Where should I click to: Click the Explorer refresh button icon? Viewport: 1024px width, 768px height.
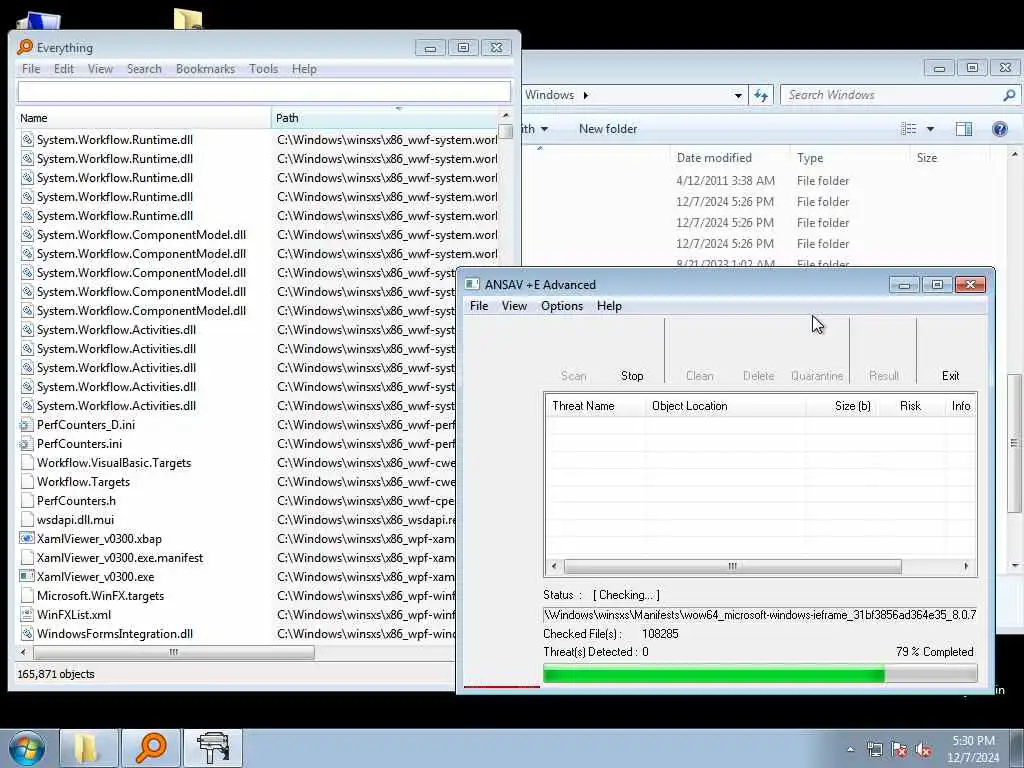[761, 95]
